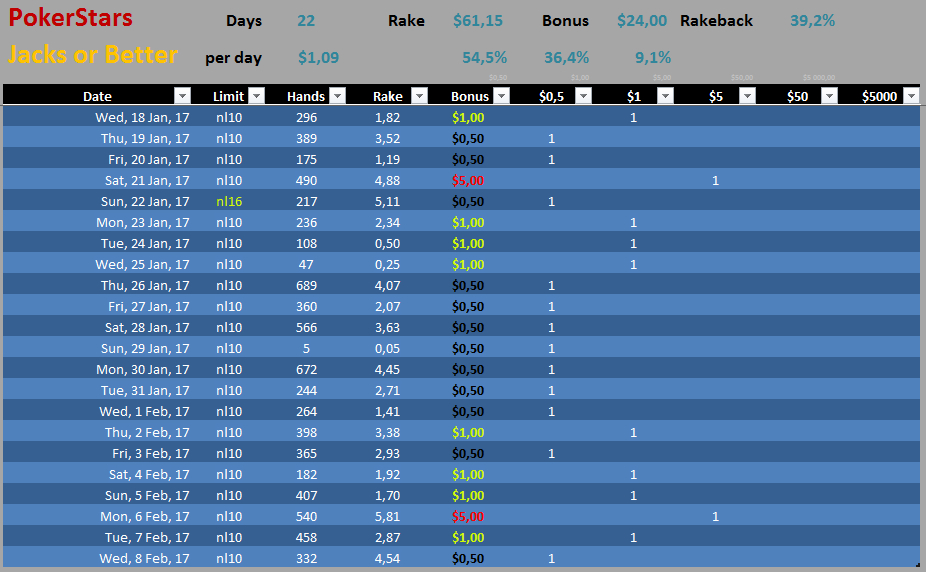The image size is (926, 572).
Task: Select the hands cell 689
Action: 307,286
